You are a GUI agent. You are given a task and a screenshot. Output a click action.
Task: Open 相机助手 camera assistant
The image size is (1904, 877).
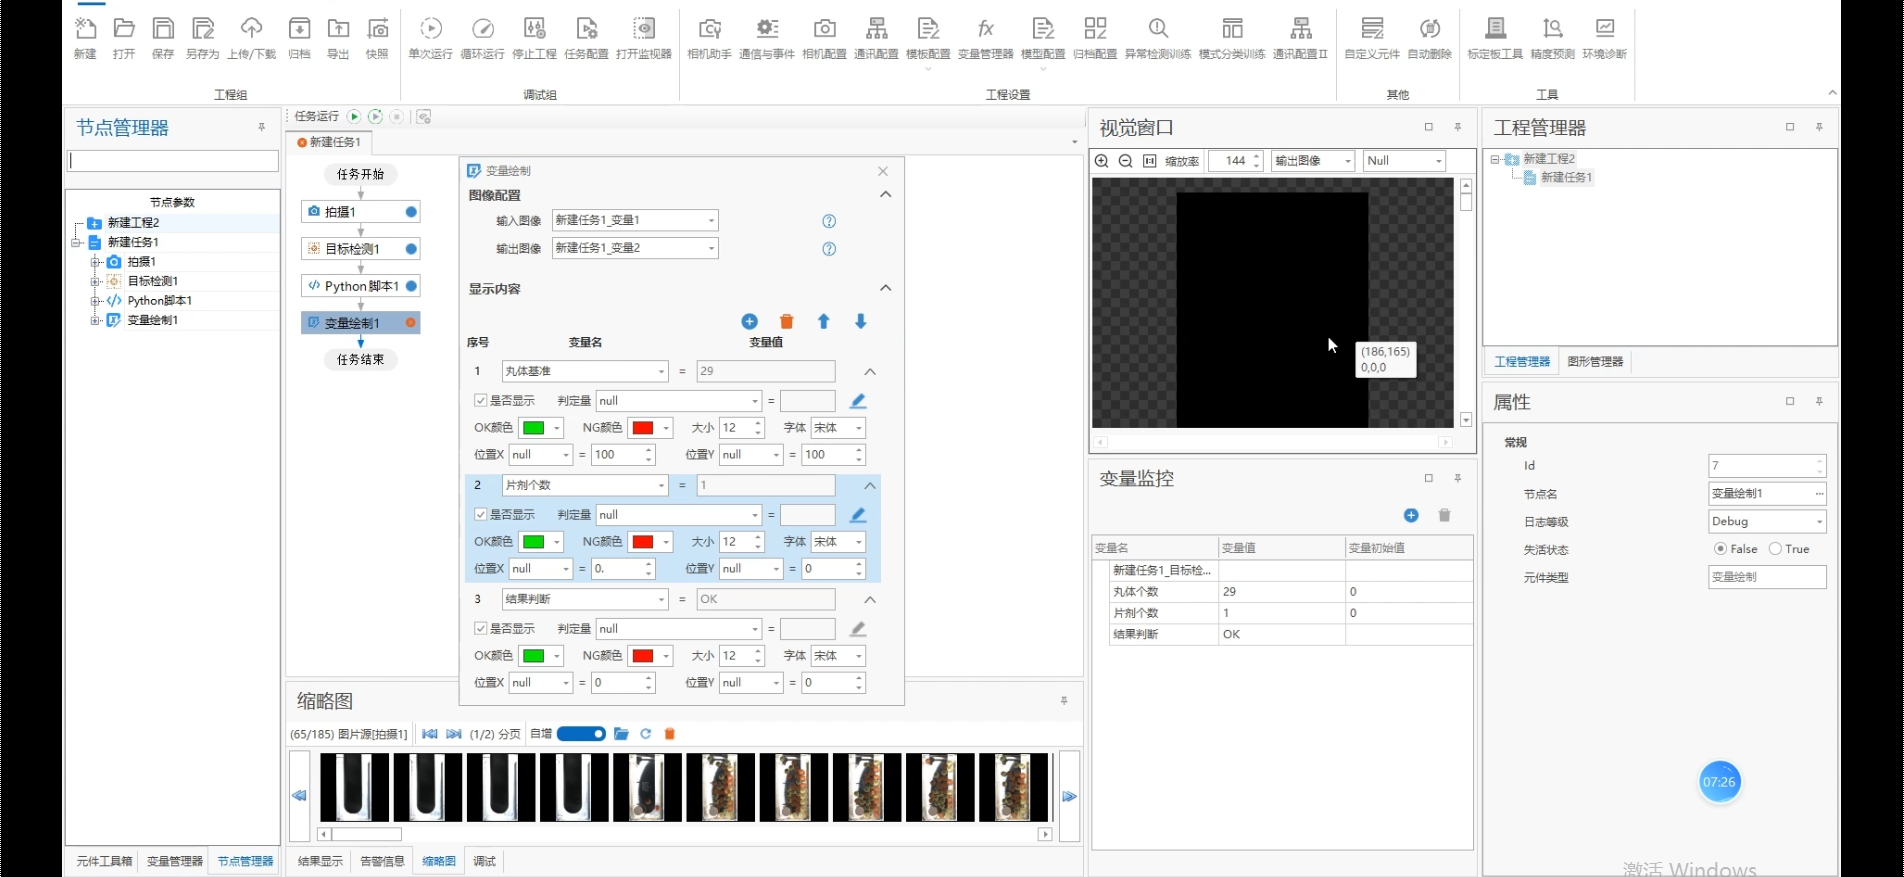[709, 37]
